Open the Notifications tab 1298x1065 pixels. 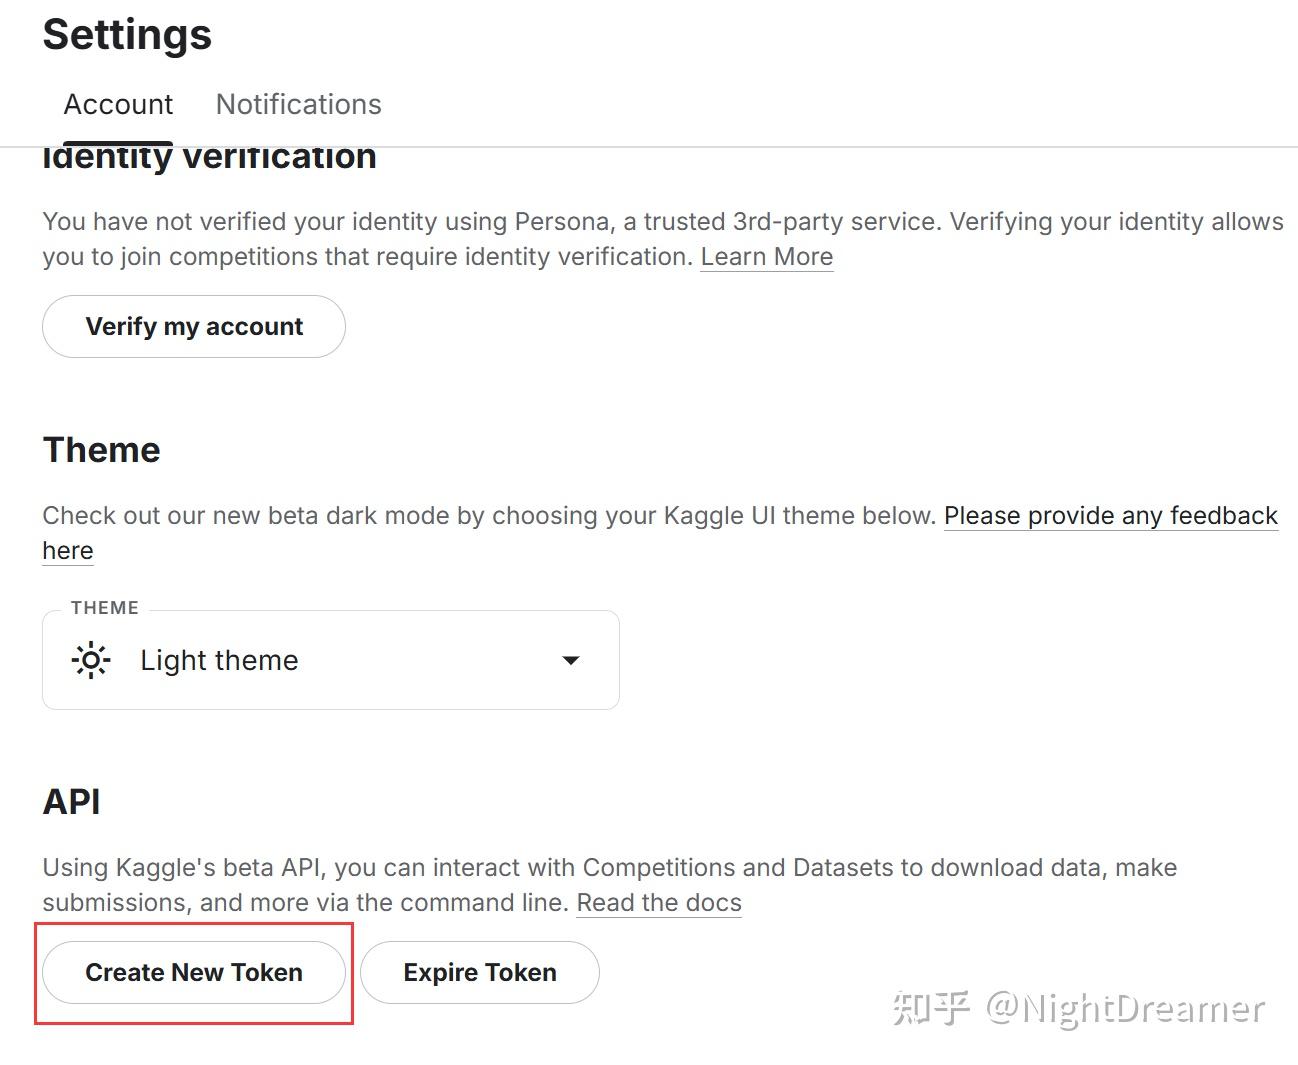[x=298, y=105]
